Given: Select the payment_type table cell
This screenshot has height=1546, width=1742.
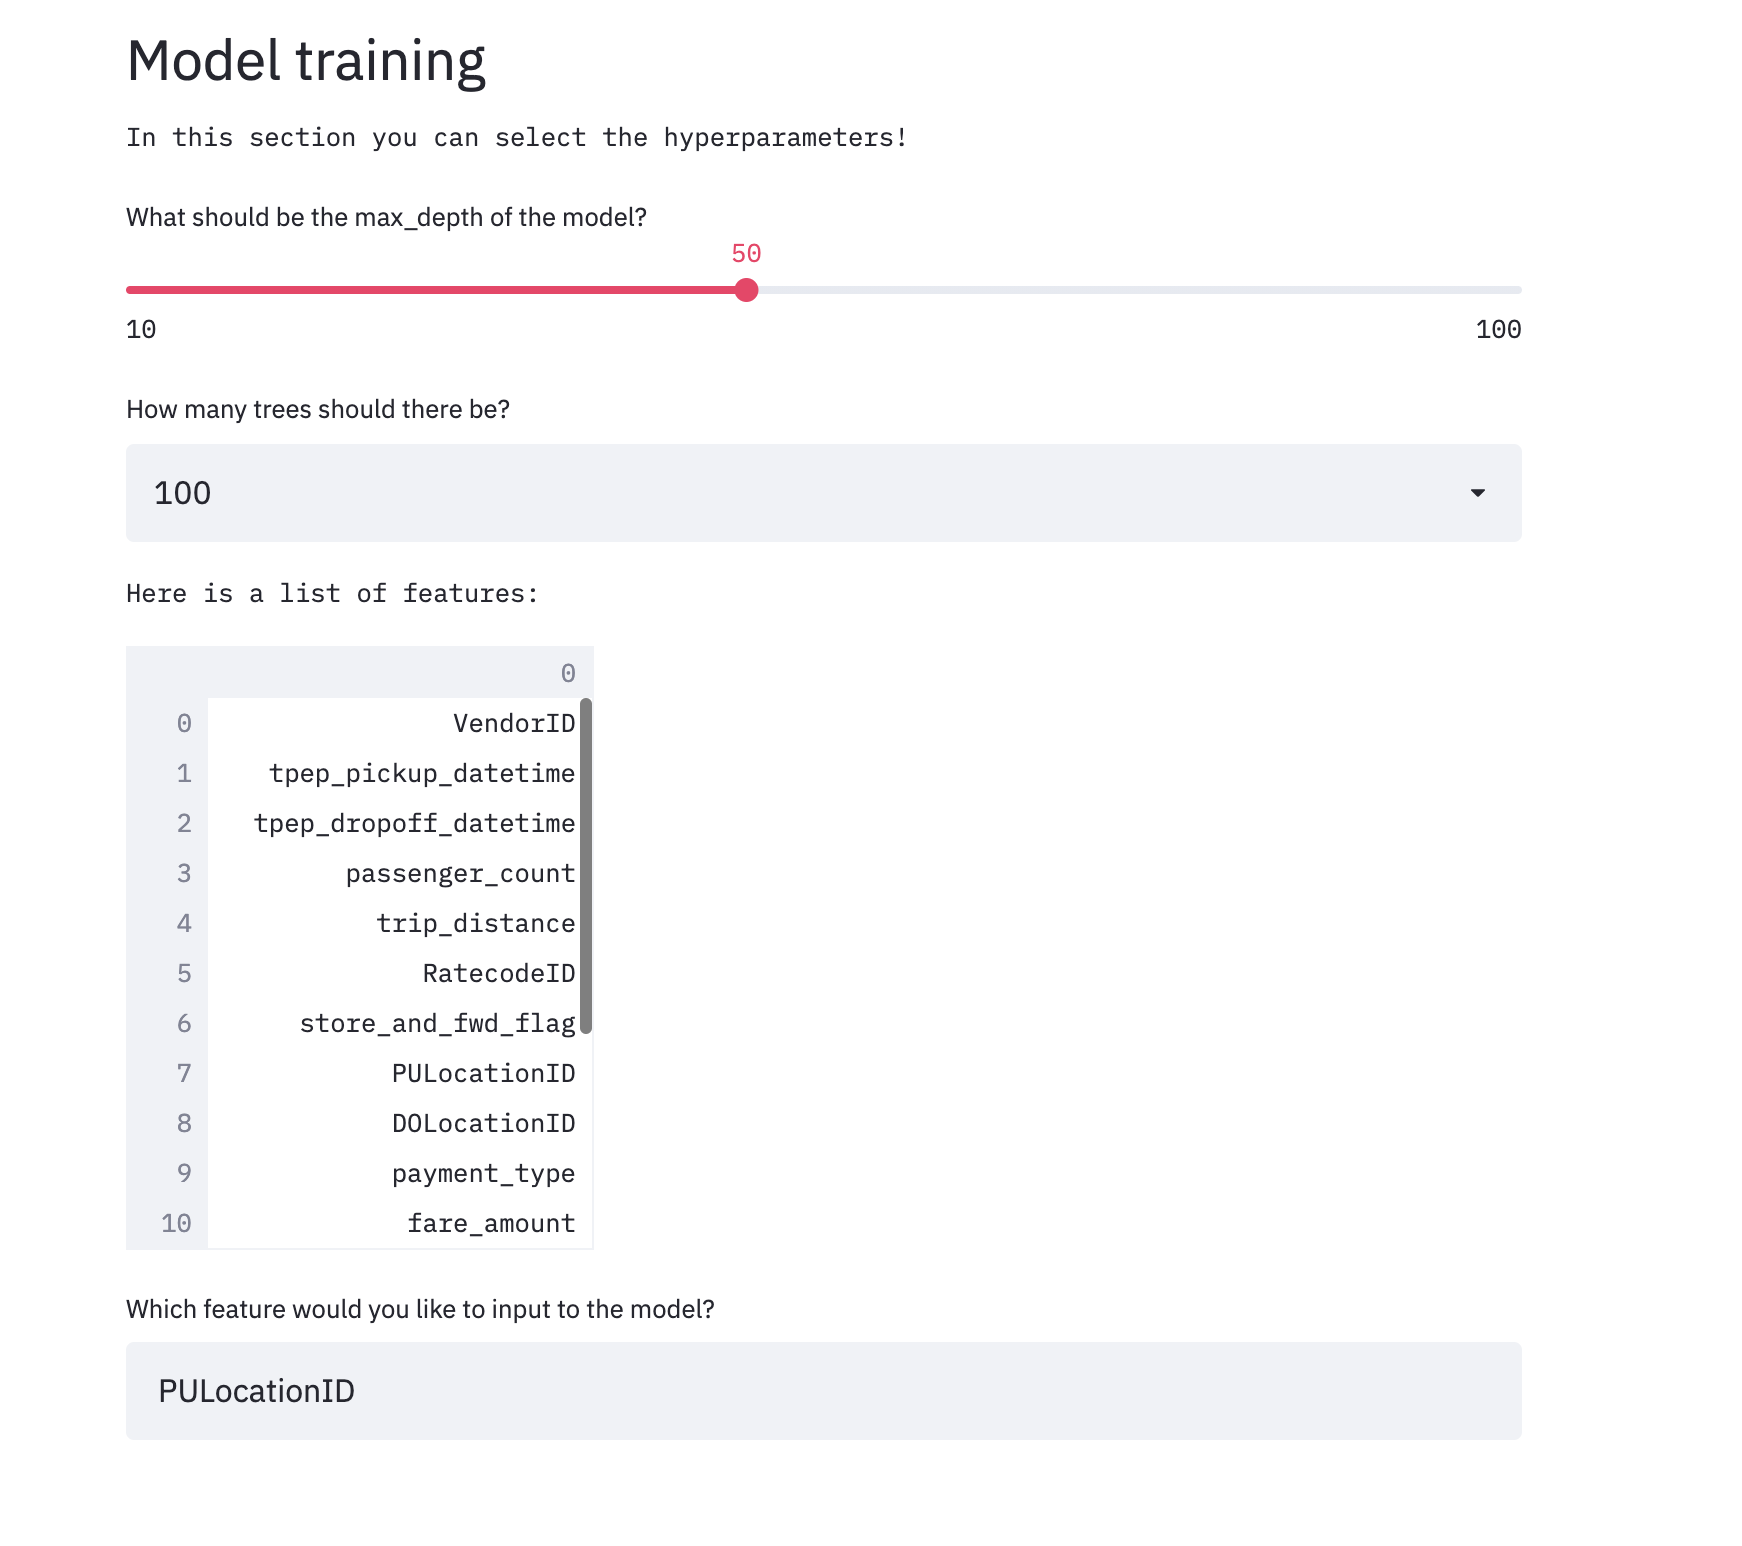Looking at the screenshot, I should (x=483, y=1173).
